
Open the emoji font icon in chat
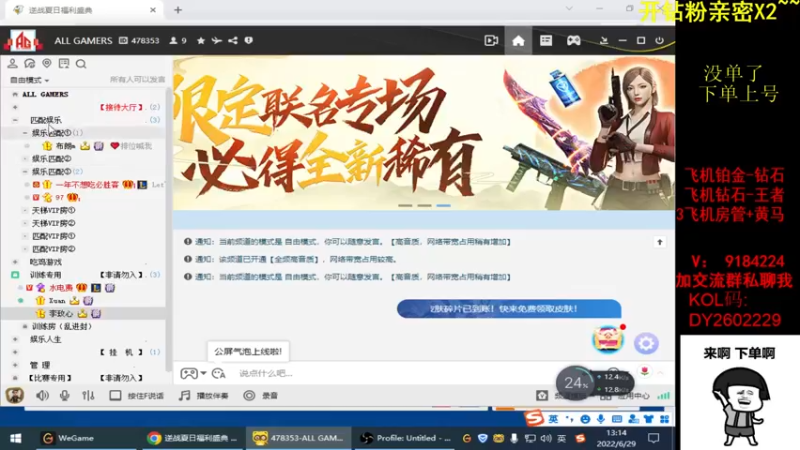[218, 373]
